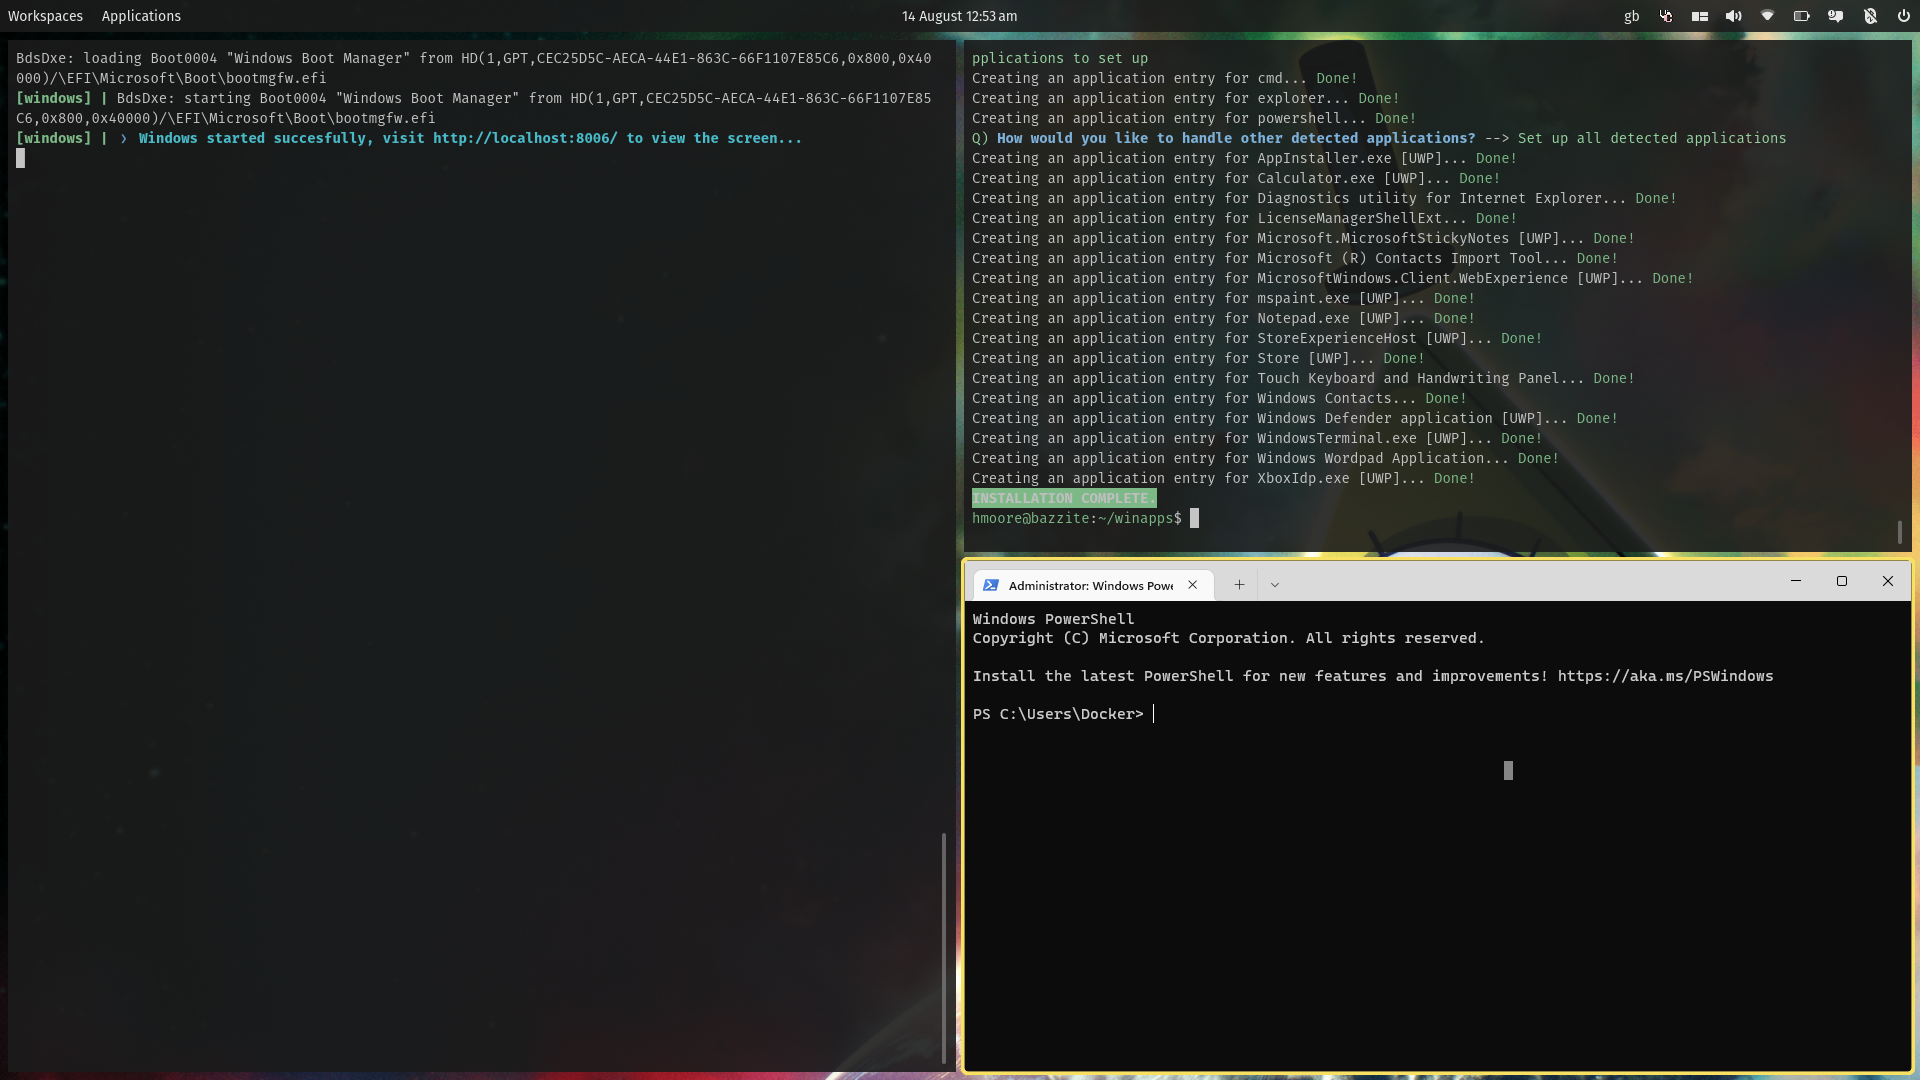Open the gb keyboard layout indicator
Viewport: 1920px width, 1080px height.
pyautogui.click(x=1631, y=16)
